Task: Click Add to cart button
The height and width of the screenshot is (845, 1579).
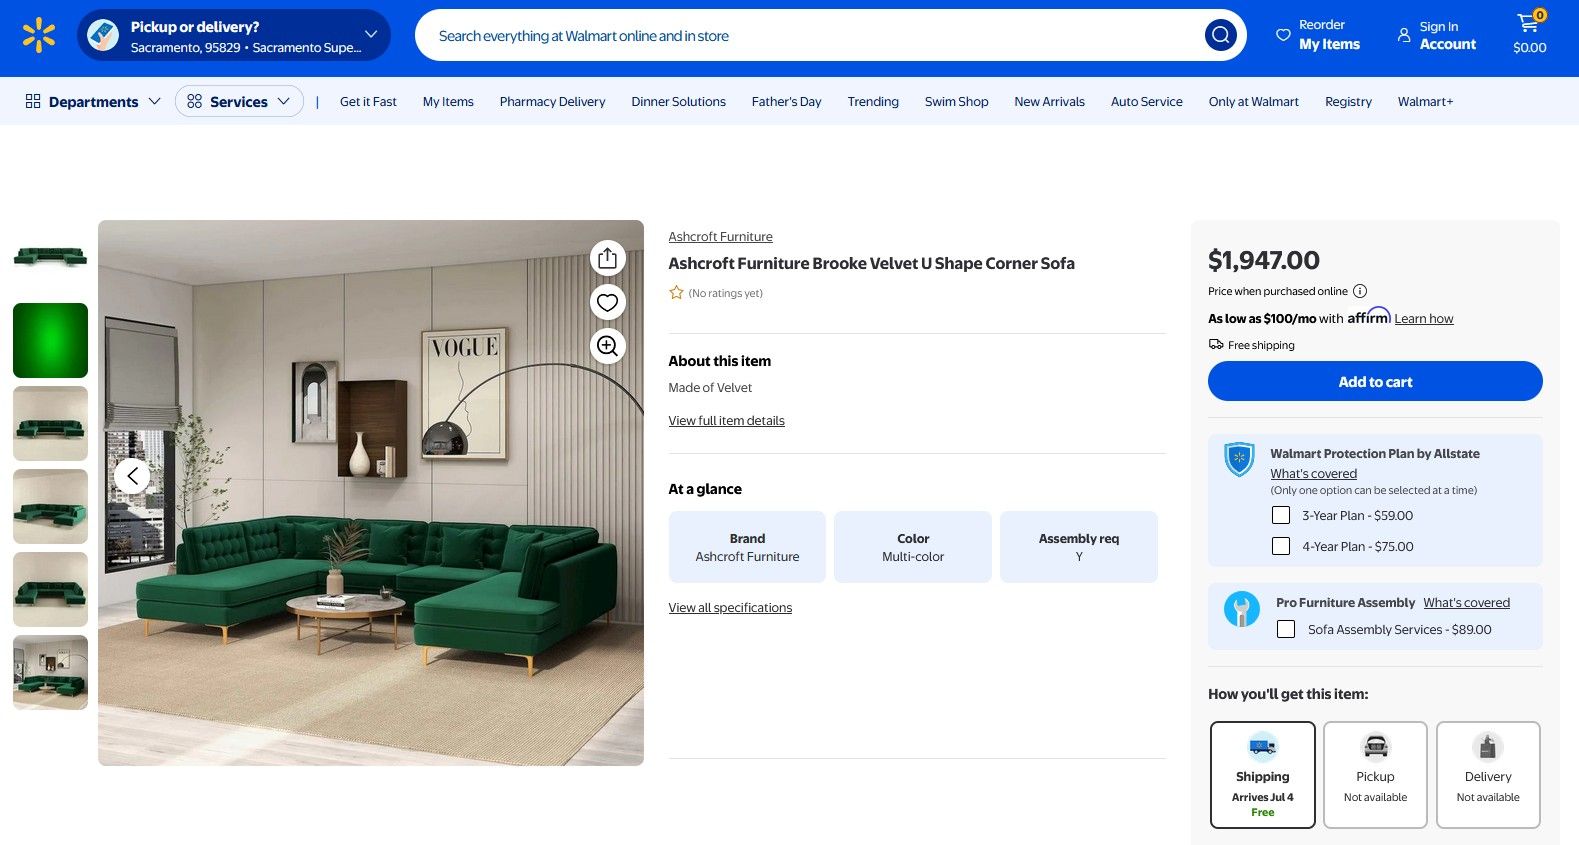Action: pos(1375,382)
